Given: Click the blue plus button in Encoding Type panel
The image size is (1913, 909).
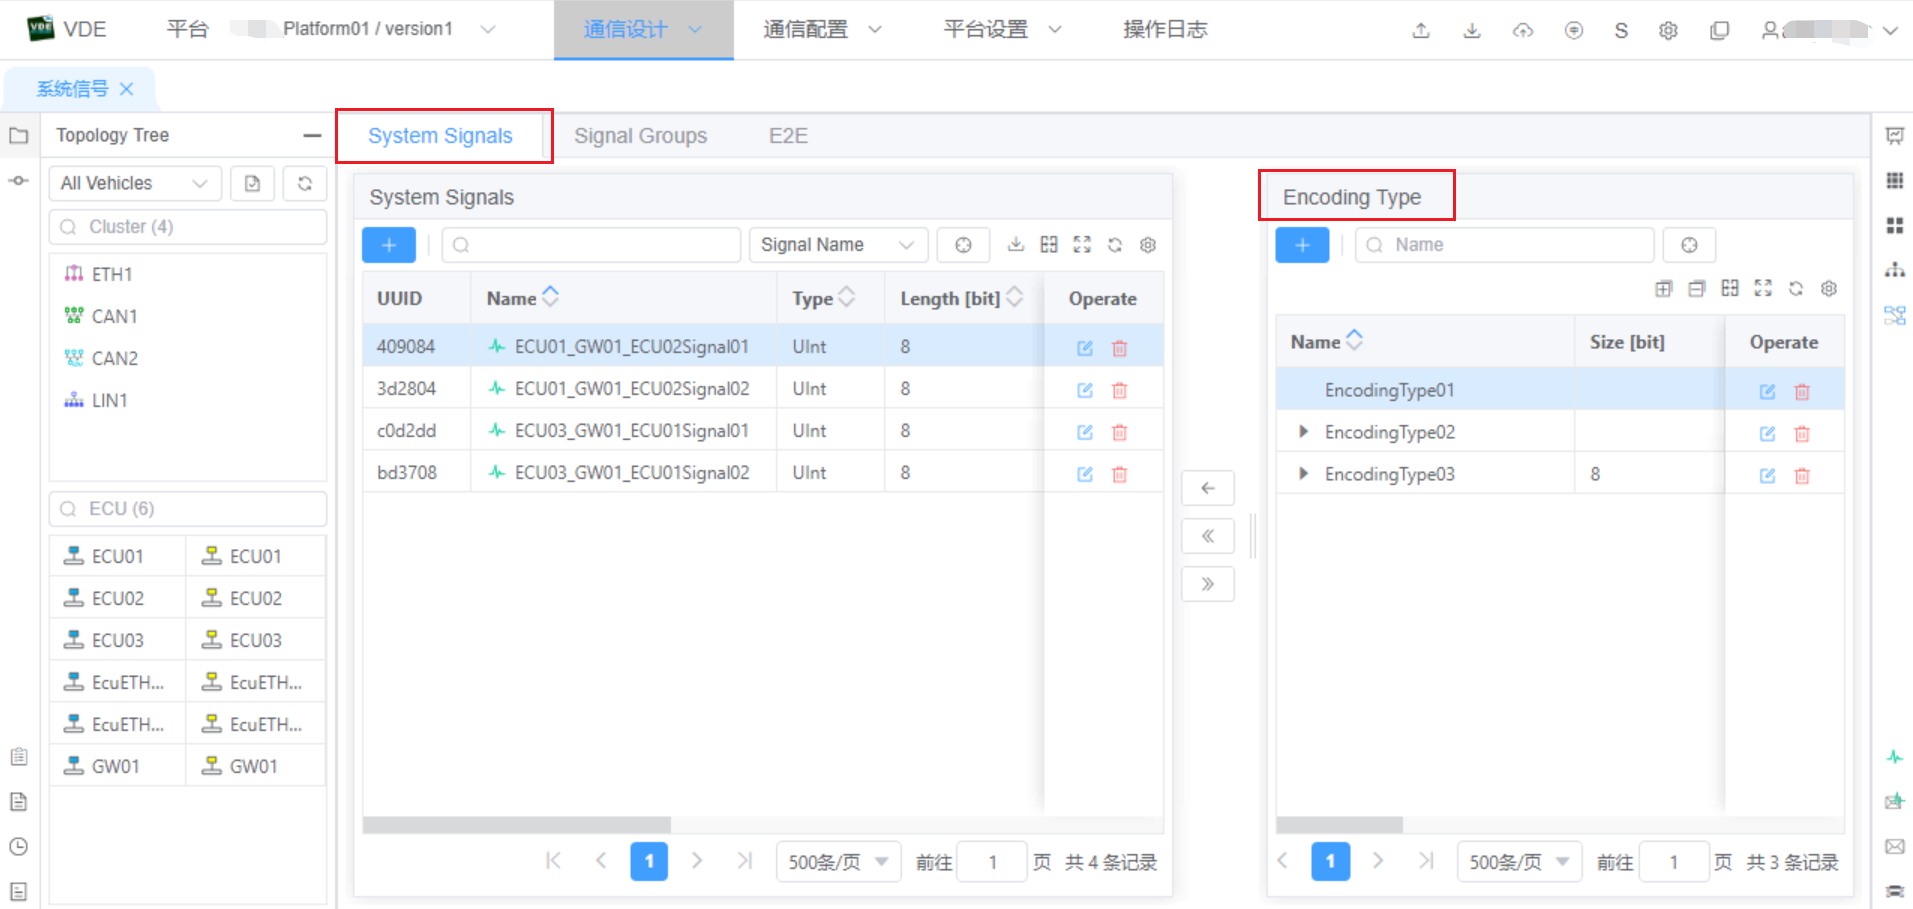Looking at the screenshot, I should (1301, 244).
